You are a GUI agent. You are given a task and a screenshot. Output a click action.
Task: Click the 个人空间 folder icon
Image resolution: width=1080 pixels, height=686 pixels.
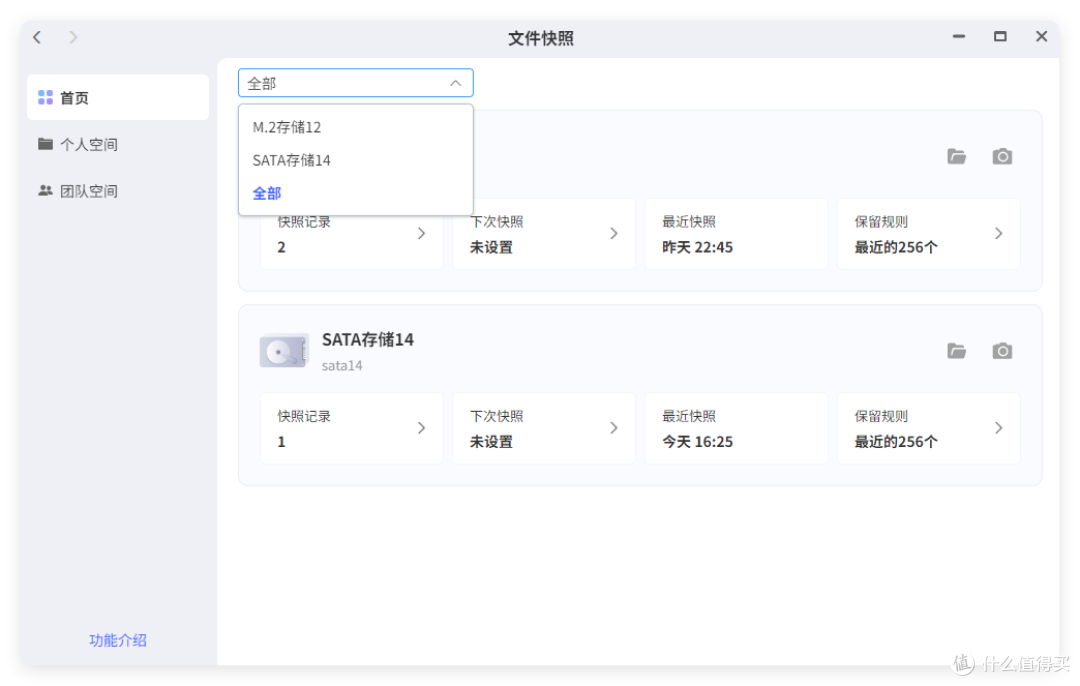pyautogui.click(x=45, y=143)
